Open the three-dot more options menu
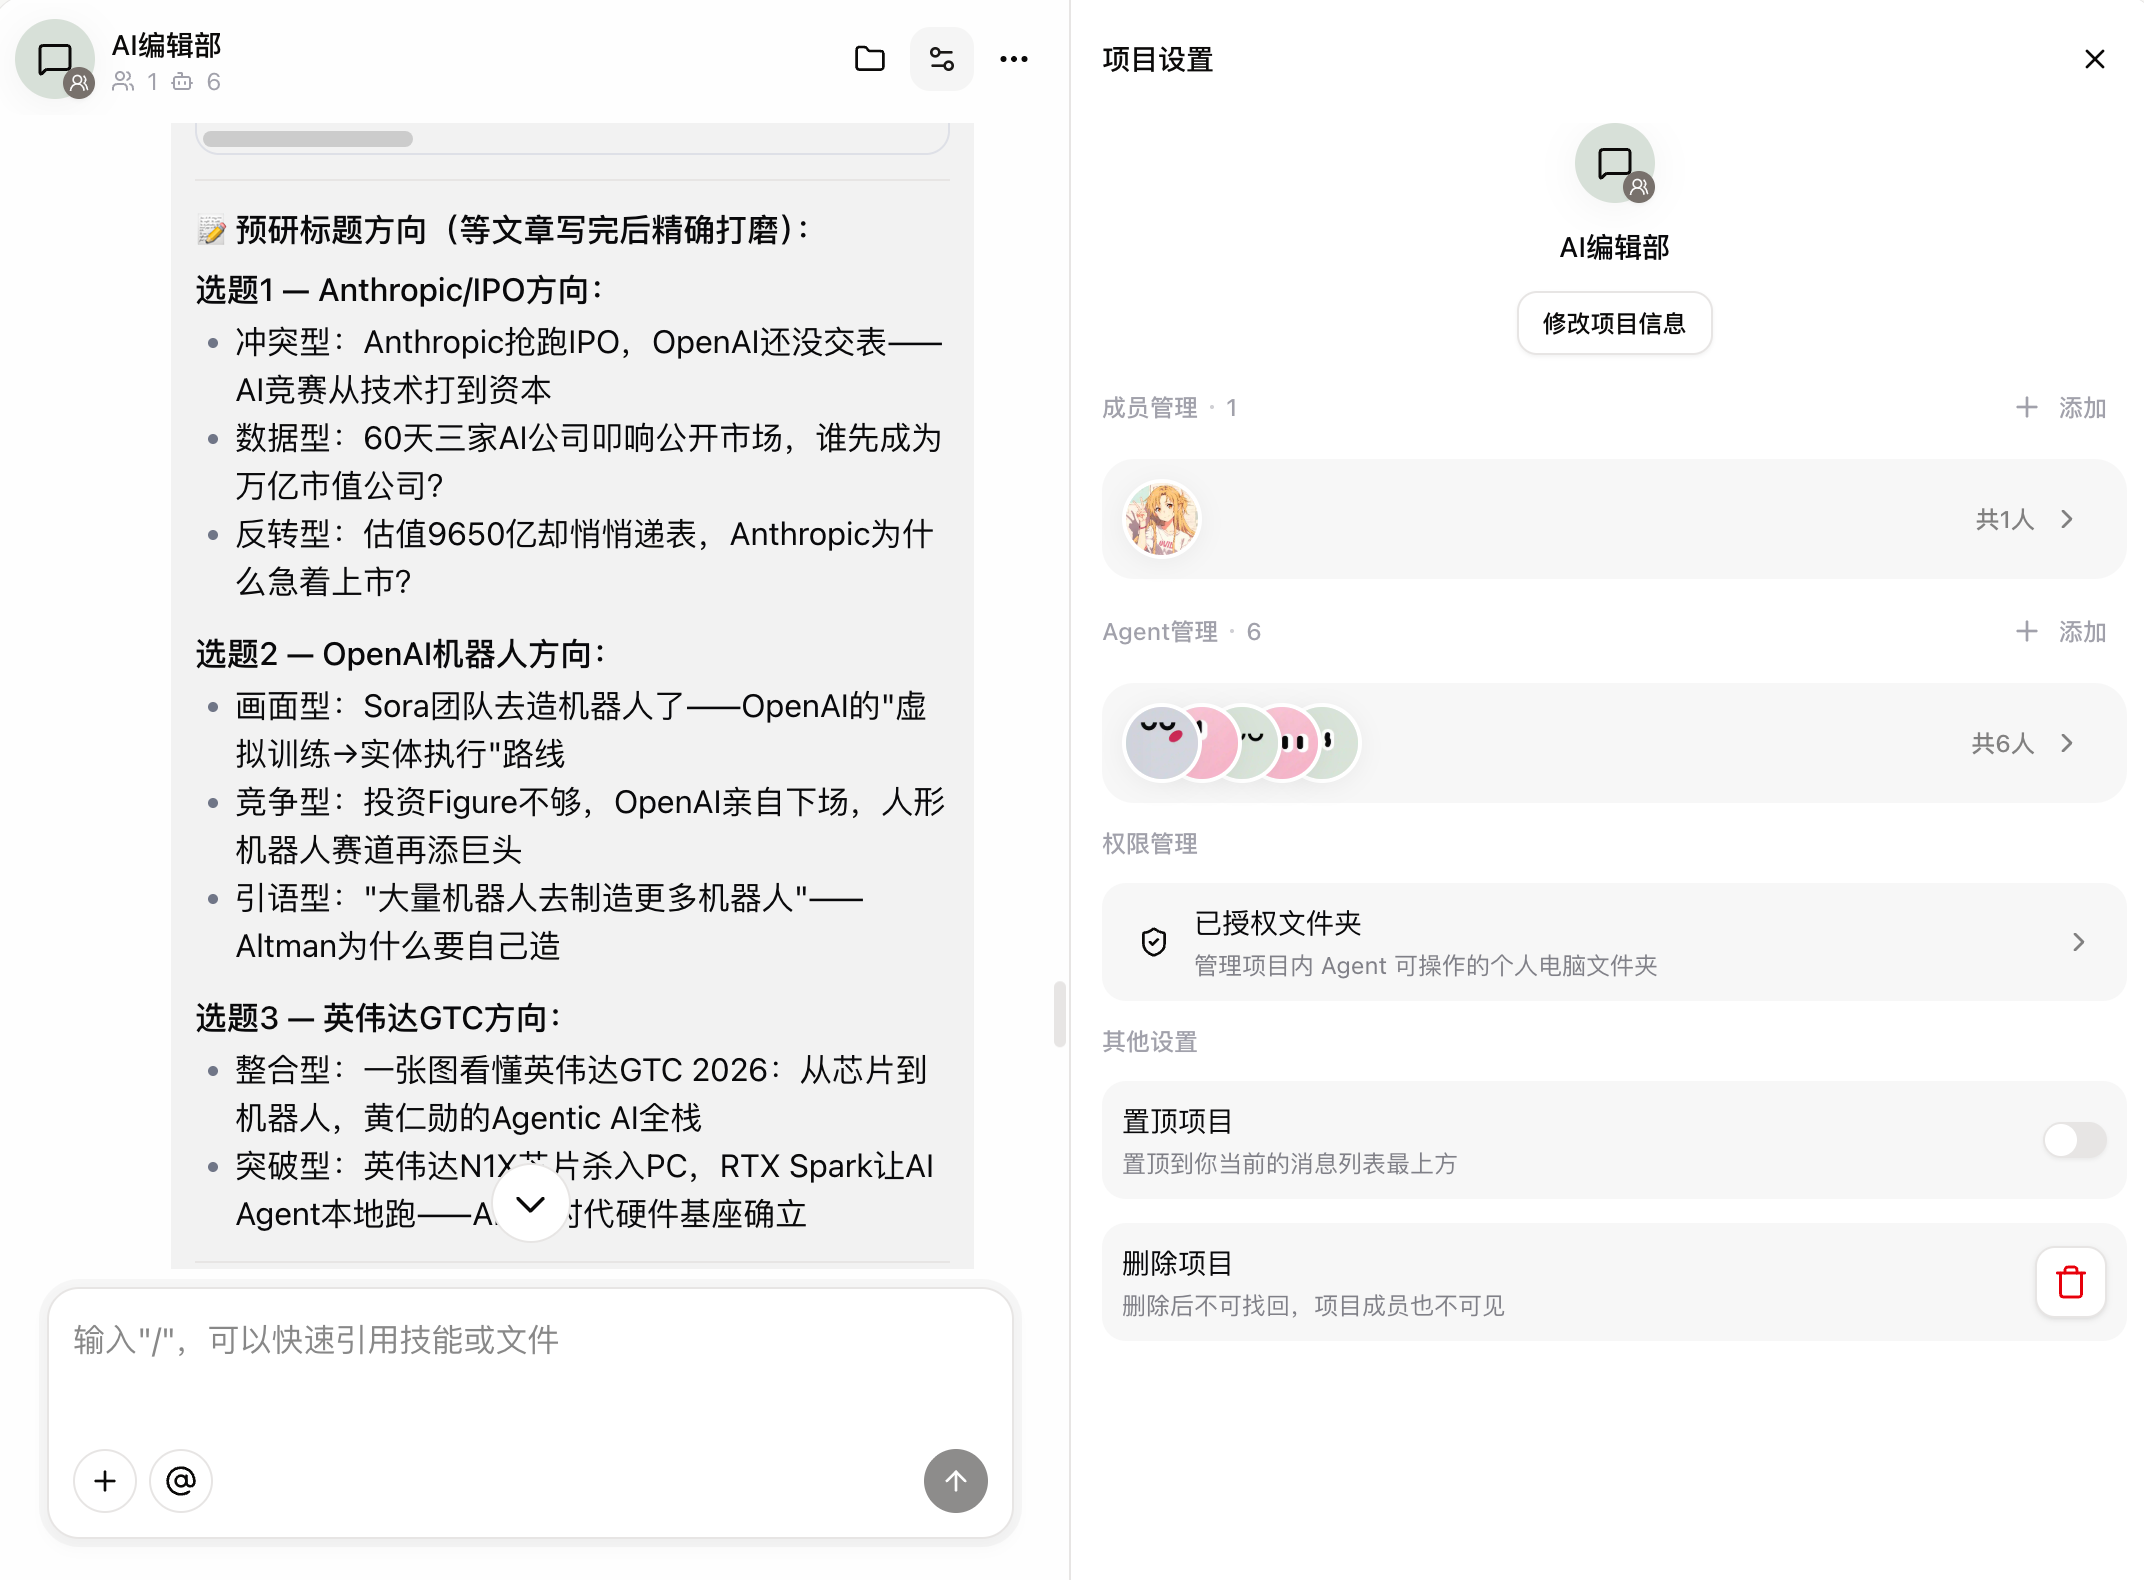This screenshot has width=2144, height=1580. click(1013, 59)
